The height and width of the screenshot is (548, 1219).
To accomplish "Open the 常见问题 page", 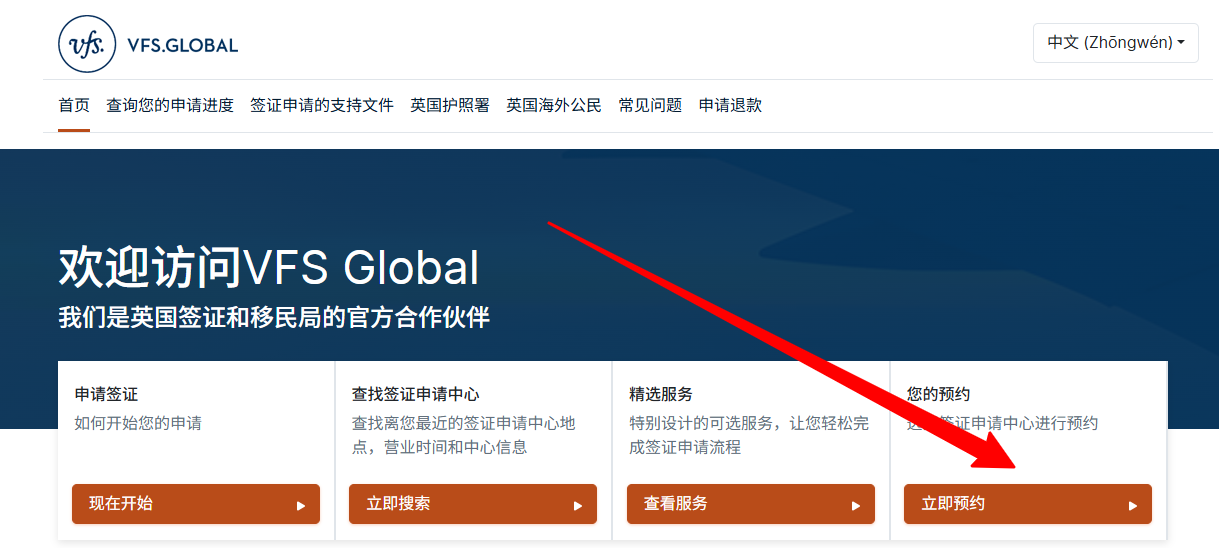I will (650, 105).
